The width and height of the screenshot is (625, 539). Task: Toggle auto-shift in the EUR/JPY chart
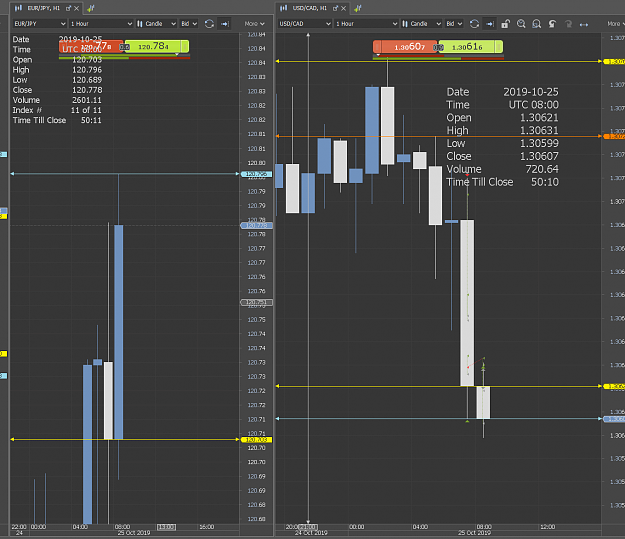click(x=225, y=24)
